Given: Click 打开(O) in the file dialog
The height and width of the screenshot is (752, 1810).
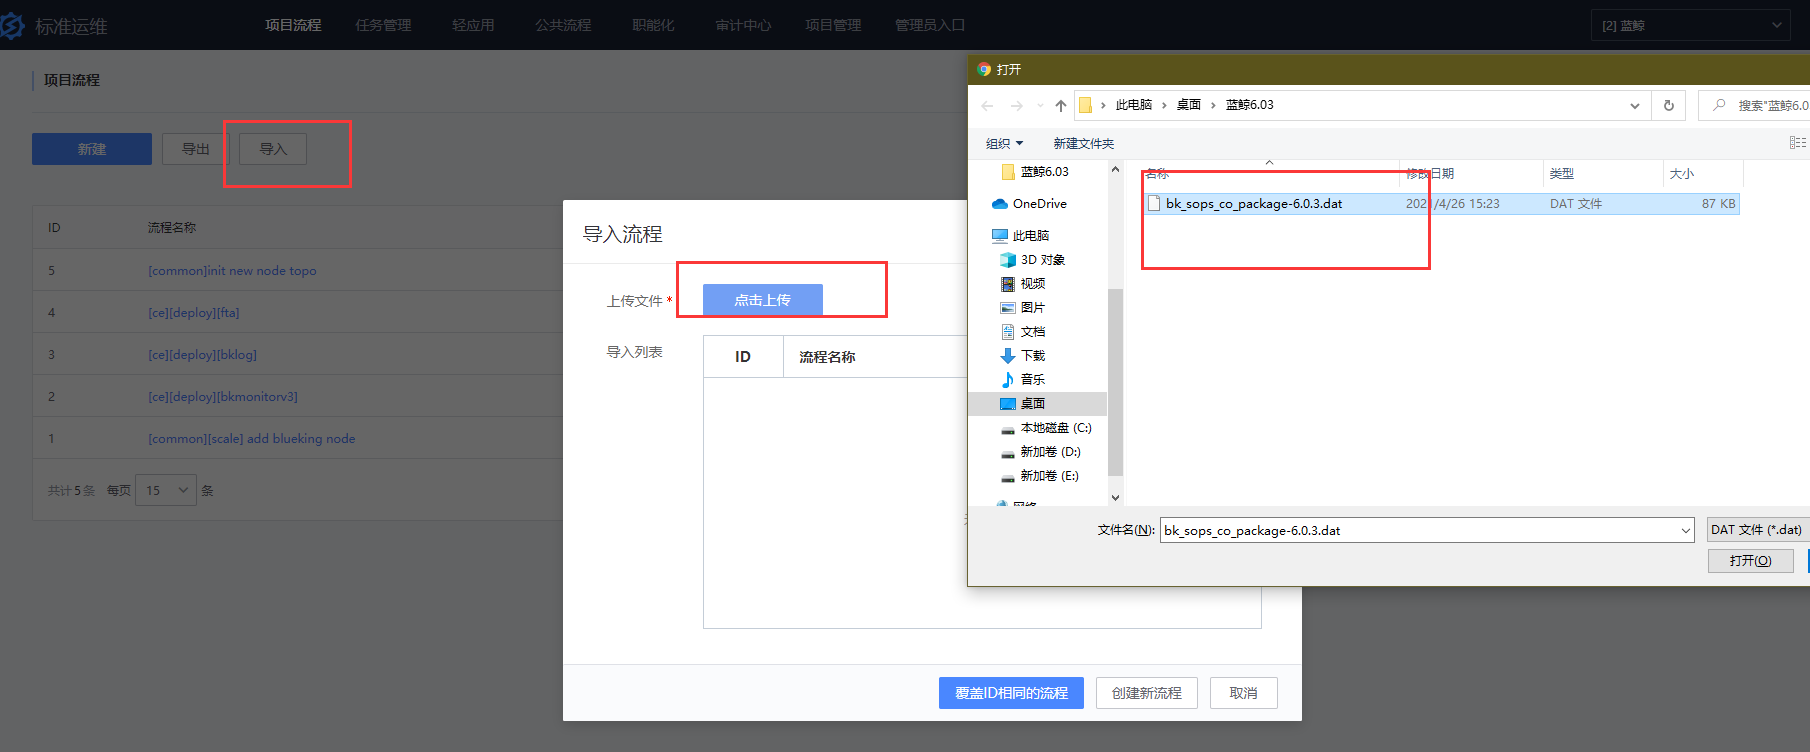Looking at the screenshot, I should coord(1750,561).
